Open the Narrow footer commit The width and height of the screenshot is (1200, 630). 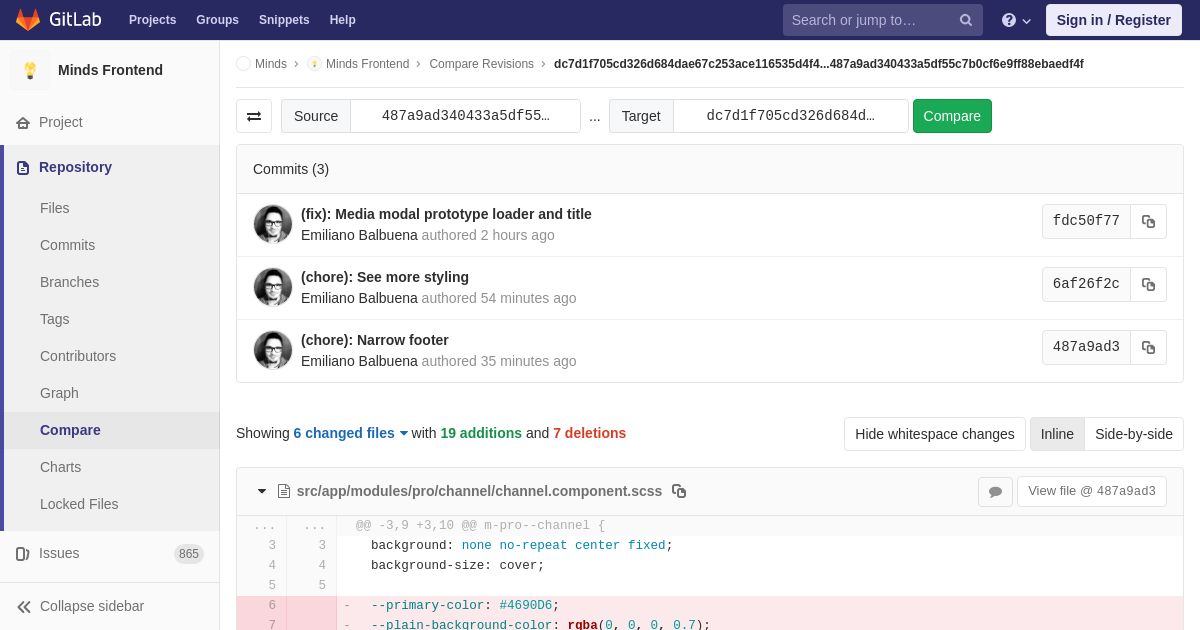click(375, 340)
